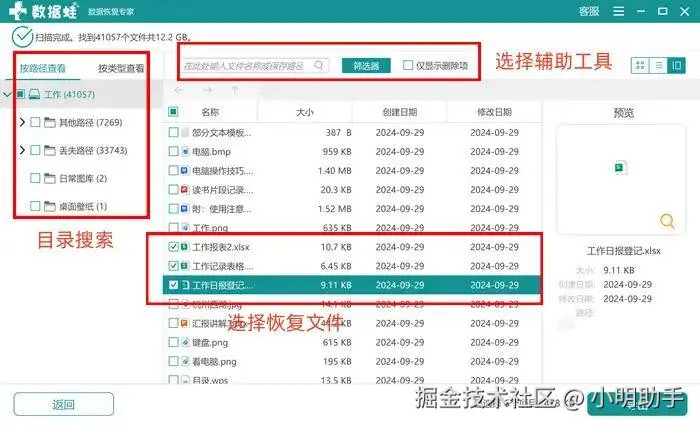Sort by 创建日期 column header
Image resolution: width=700 pixels, height=426 pixels.
400,112
